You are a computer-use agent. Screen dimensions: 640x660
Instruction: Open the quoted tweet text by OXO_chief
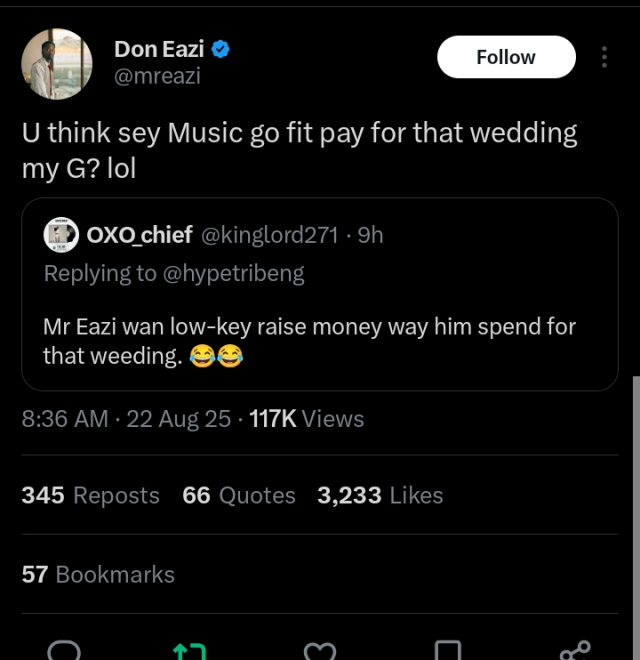click(x=309, y=341)
